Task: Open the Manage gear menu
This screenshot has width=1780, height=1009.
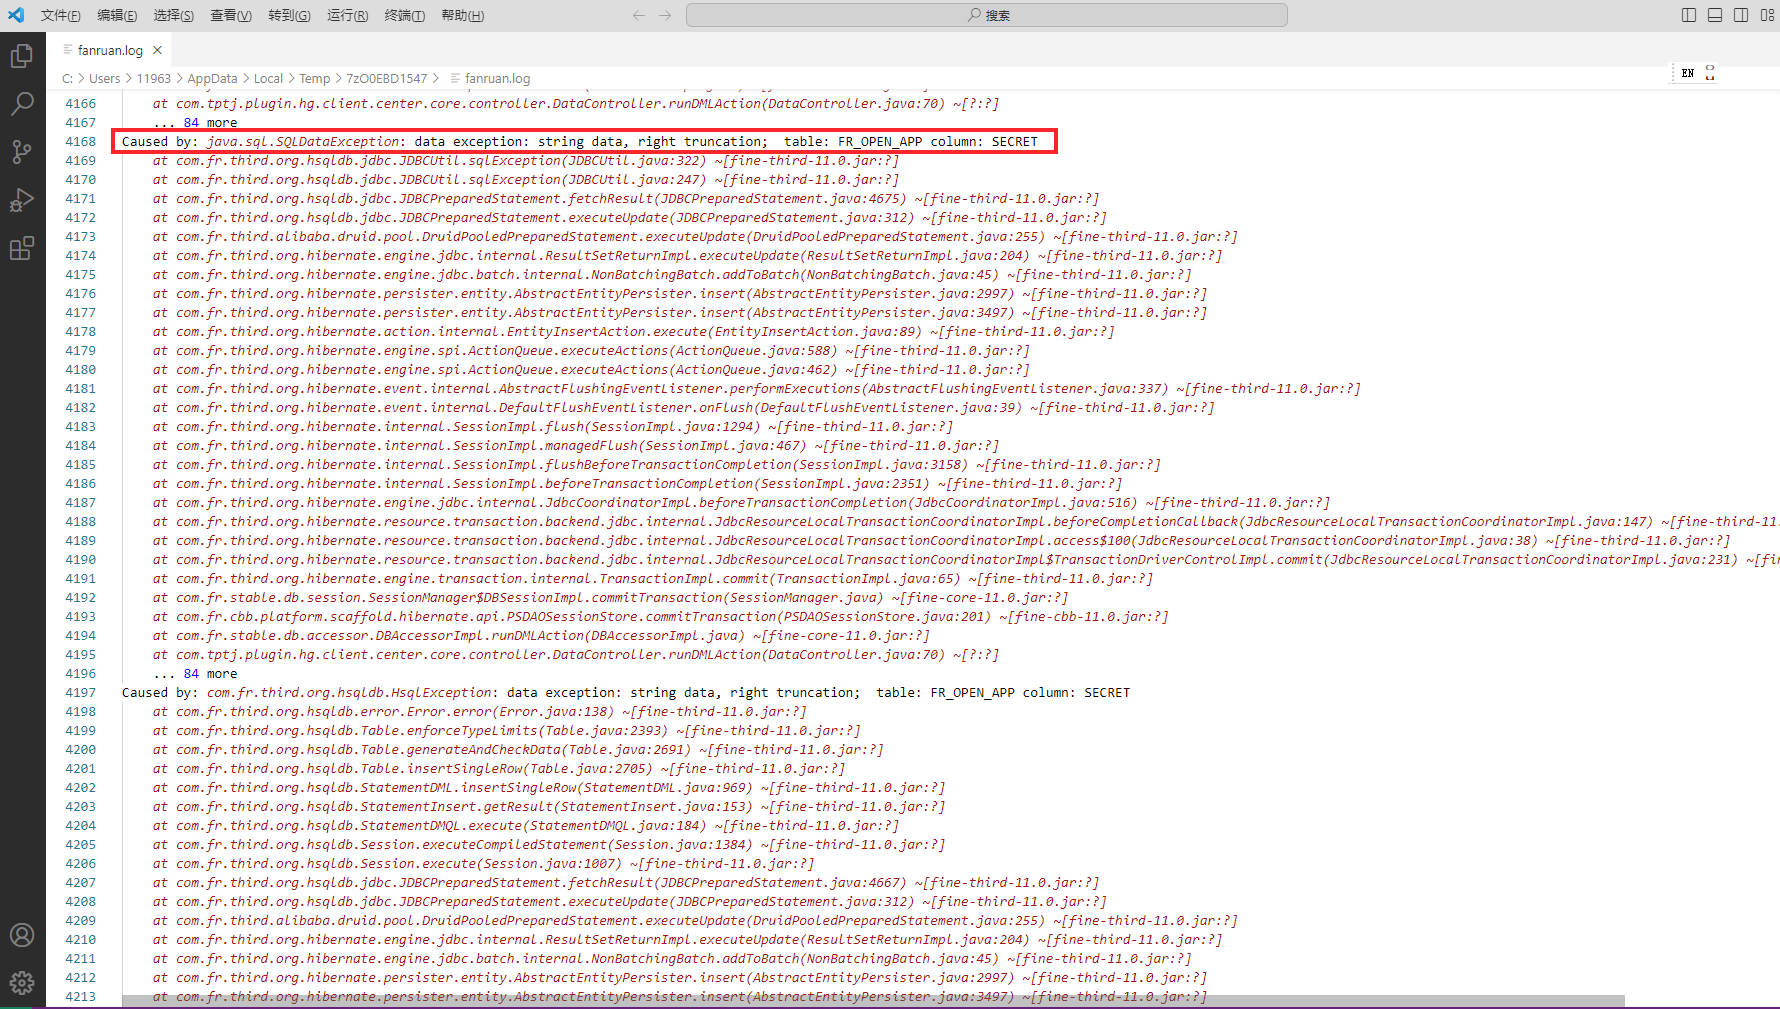Action: 22,983
